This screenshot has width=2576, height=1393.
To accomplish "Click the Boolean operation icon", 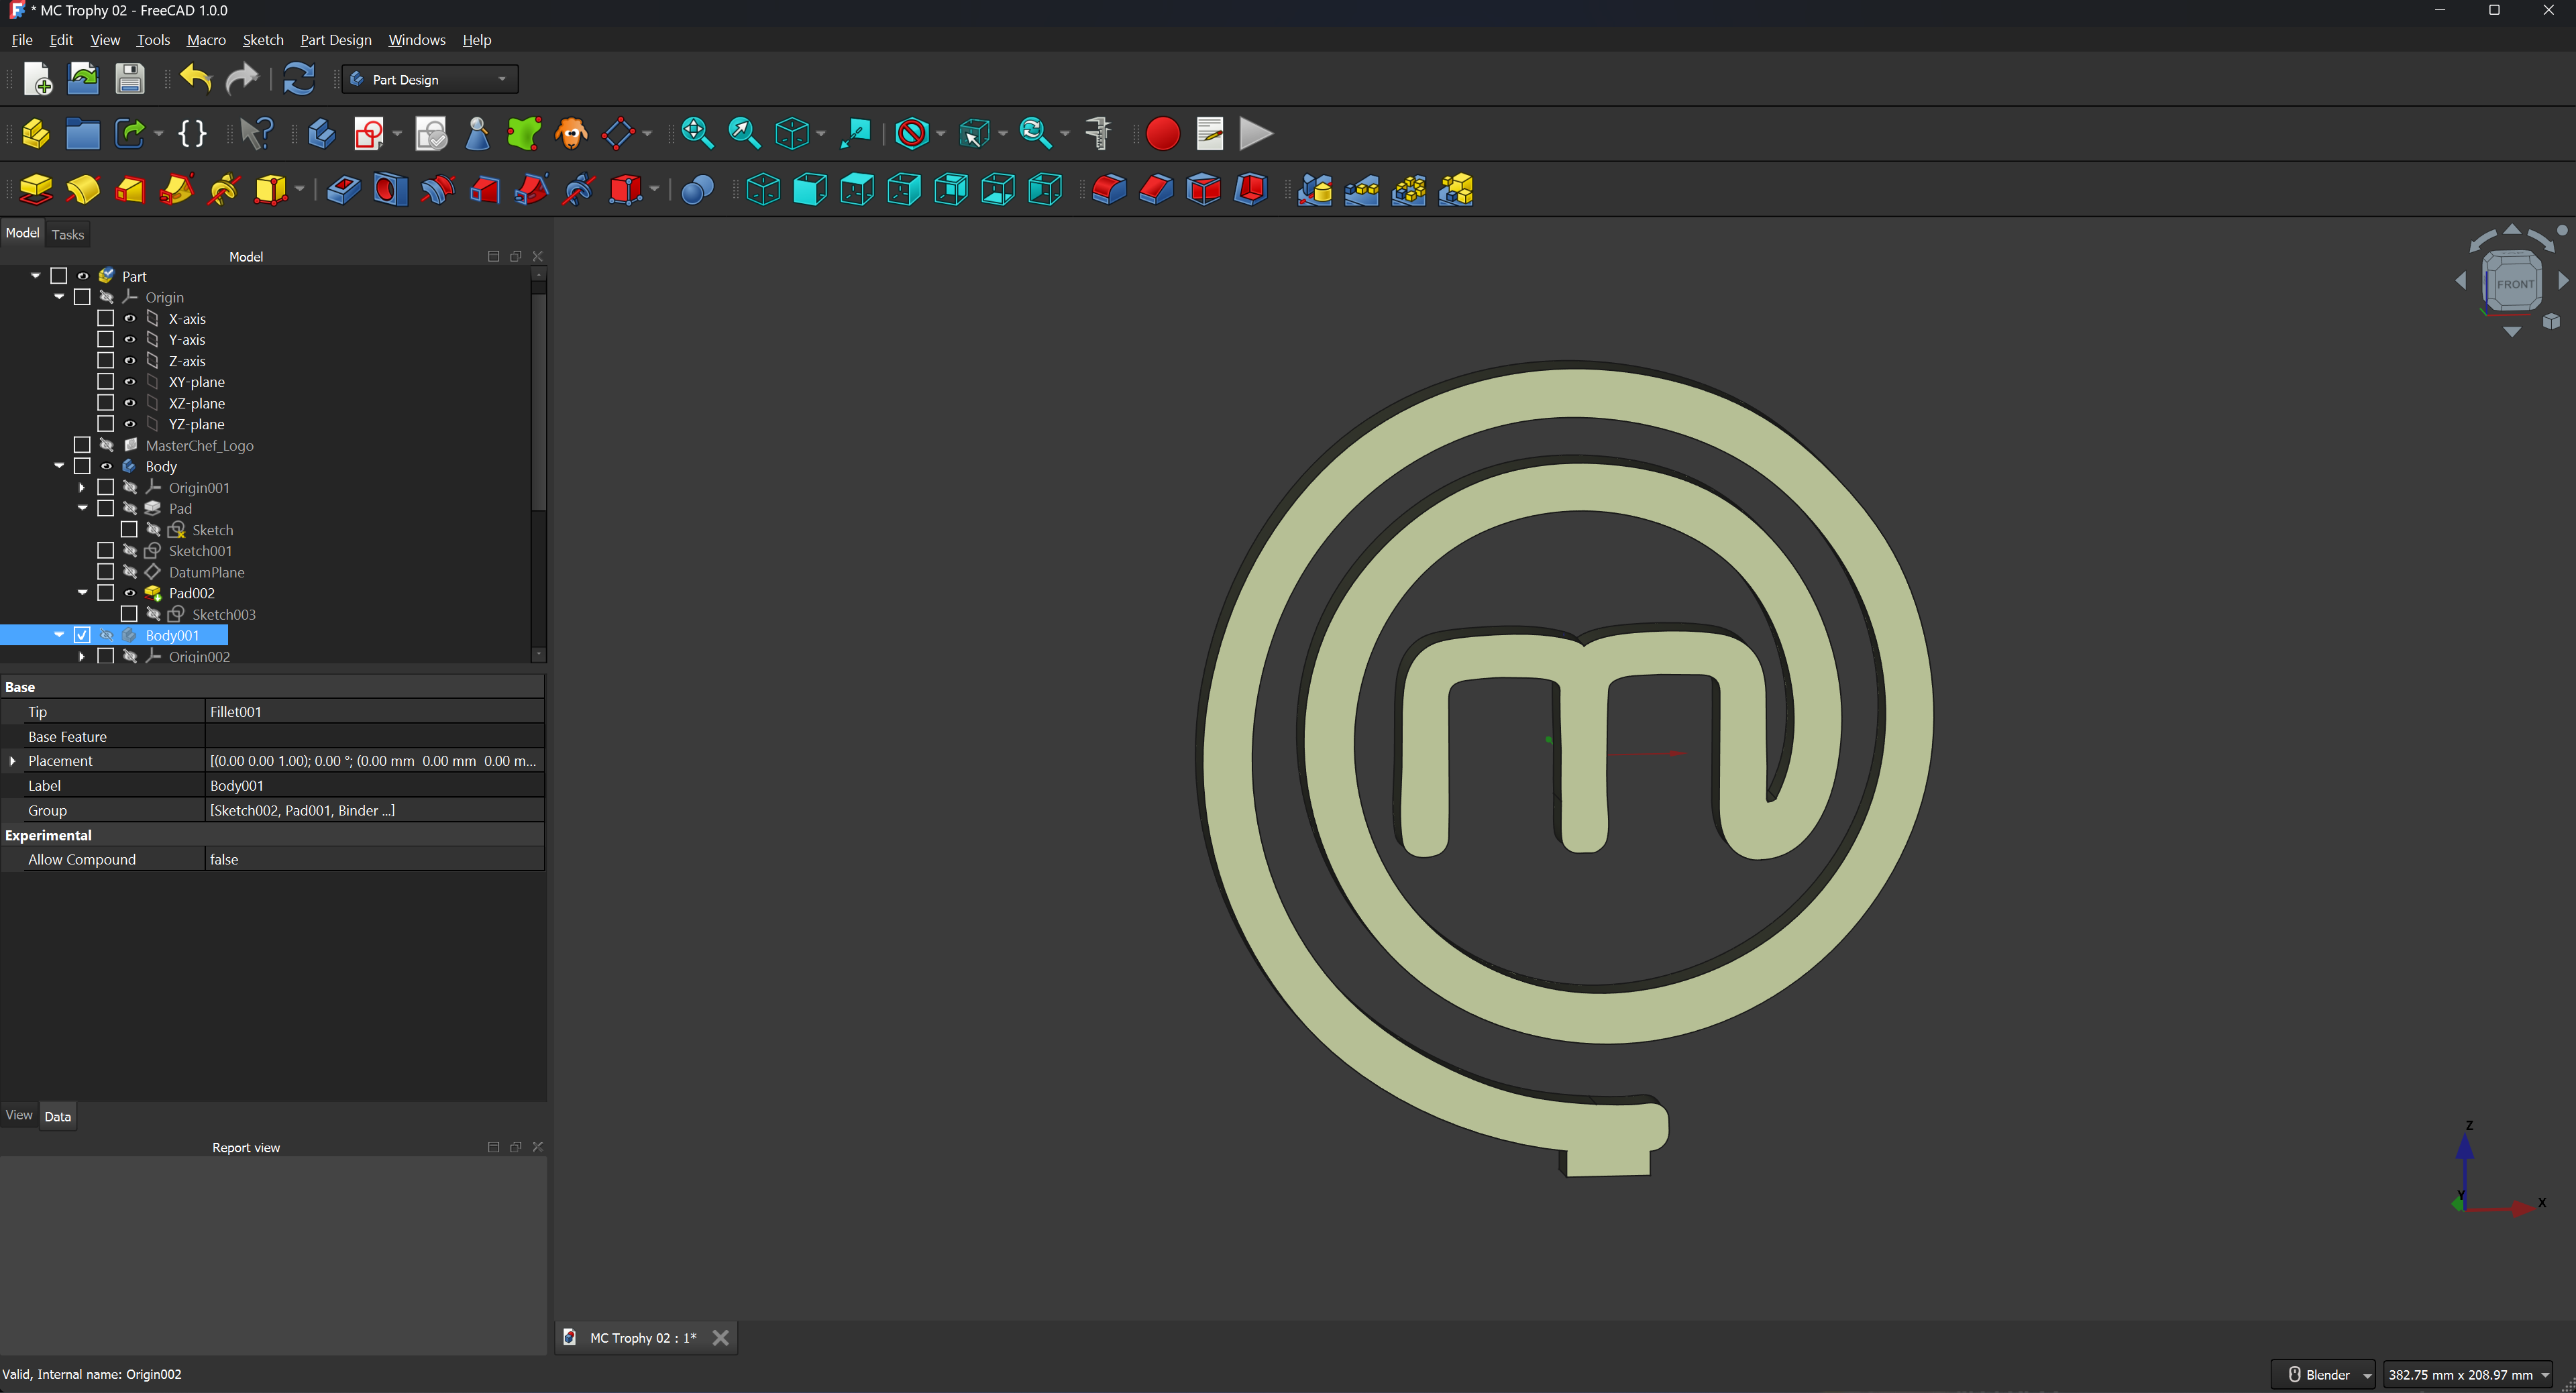I will coord(697,189).
